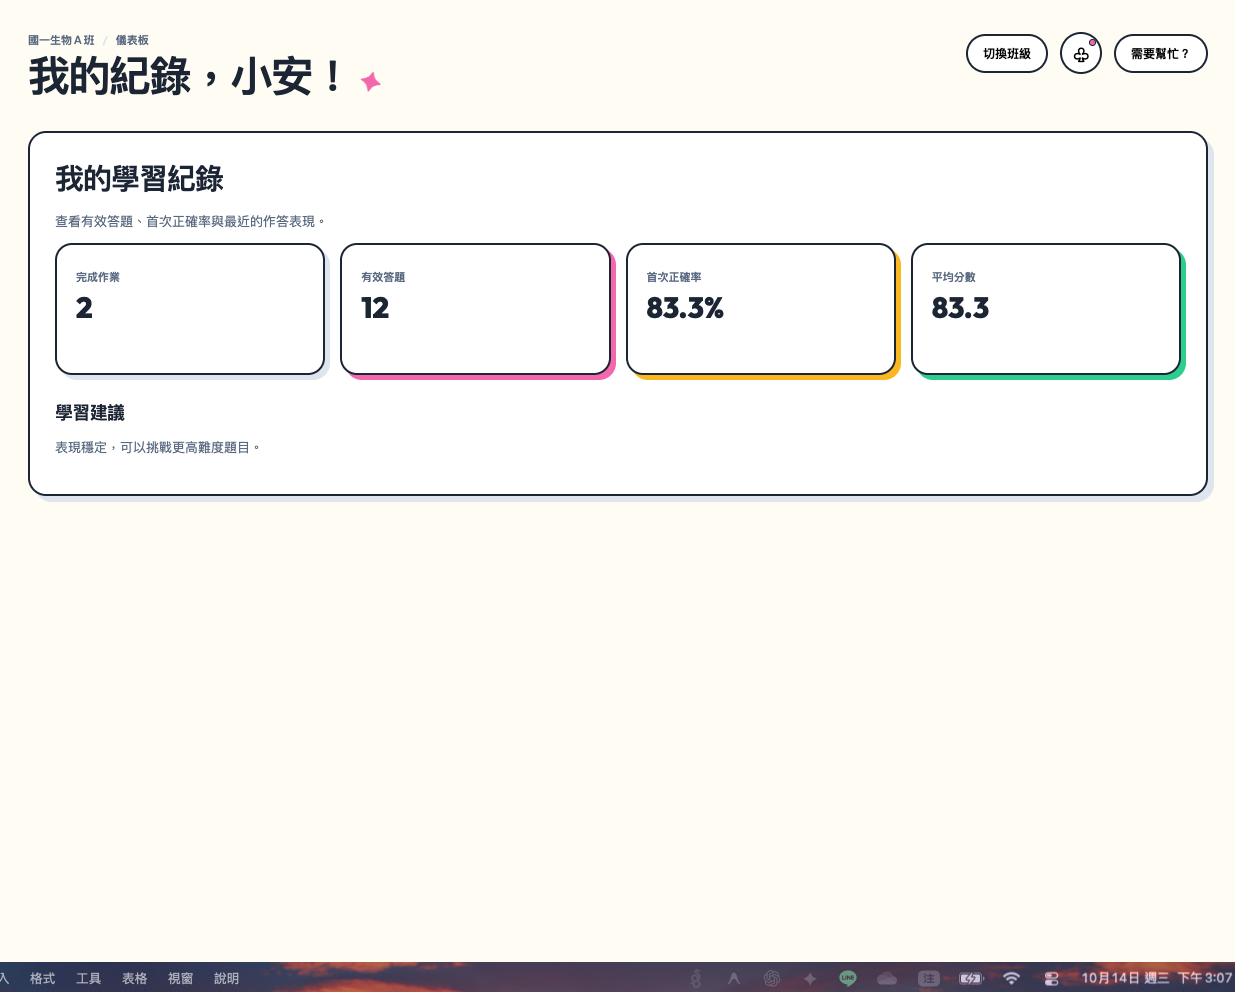Open Control Center icon in menu bar

1051,978
